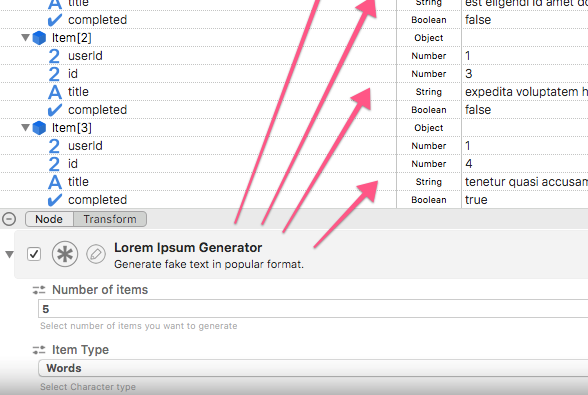This screenshot has height=395, width=588.
Task: Click the asterisk generator icon
Action: 65,254
